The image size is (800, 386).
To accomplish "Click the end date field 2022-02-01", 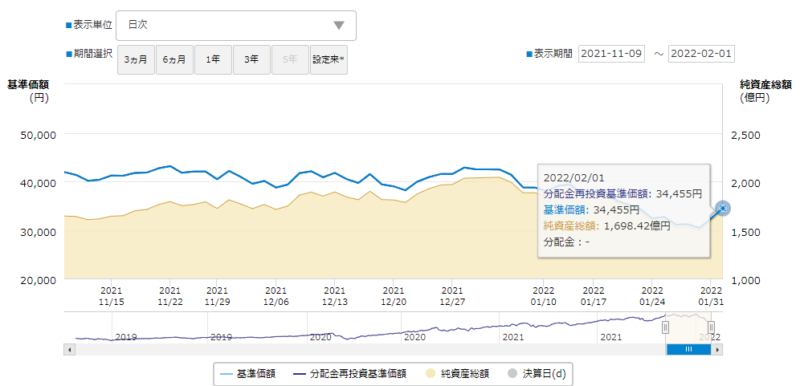I will (x=702, y=54).
